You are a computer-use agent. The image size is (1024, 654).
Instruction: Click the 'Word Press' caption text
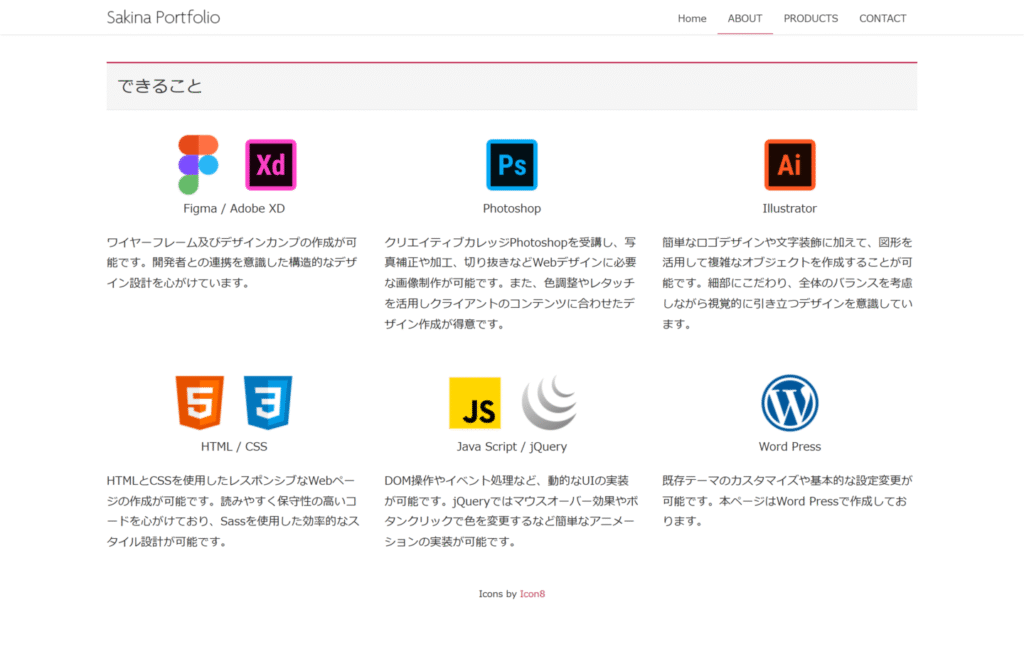pos(790,447)
